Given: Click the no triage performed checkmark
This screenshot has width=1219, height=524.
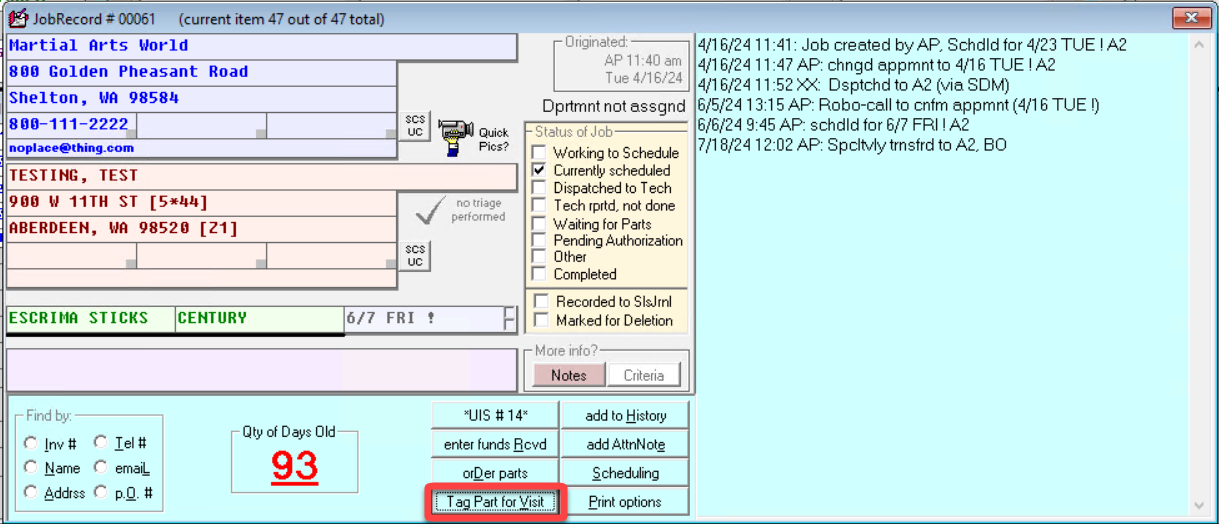Looking at the screenshot, I should [430, 210].
